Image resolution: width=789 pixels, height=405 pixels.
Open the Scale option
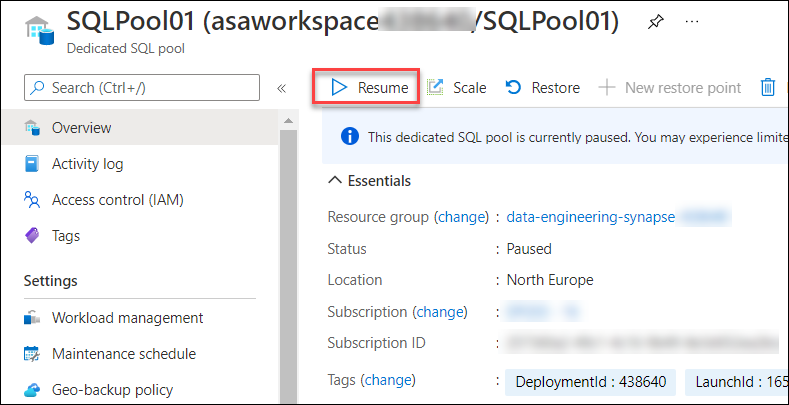click(457, 88)
